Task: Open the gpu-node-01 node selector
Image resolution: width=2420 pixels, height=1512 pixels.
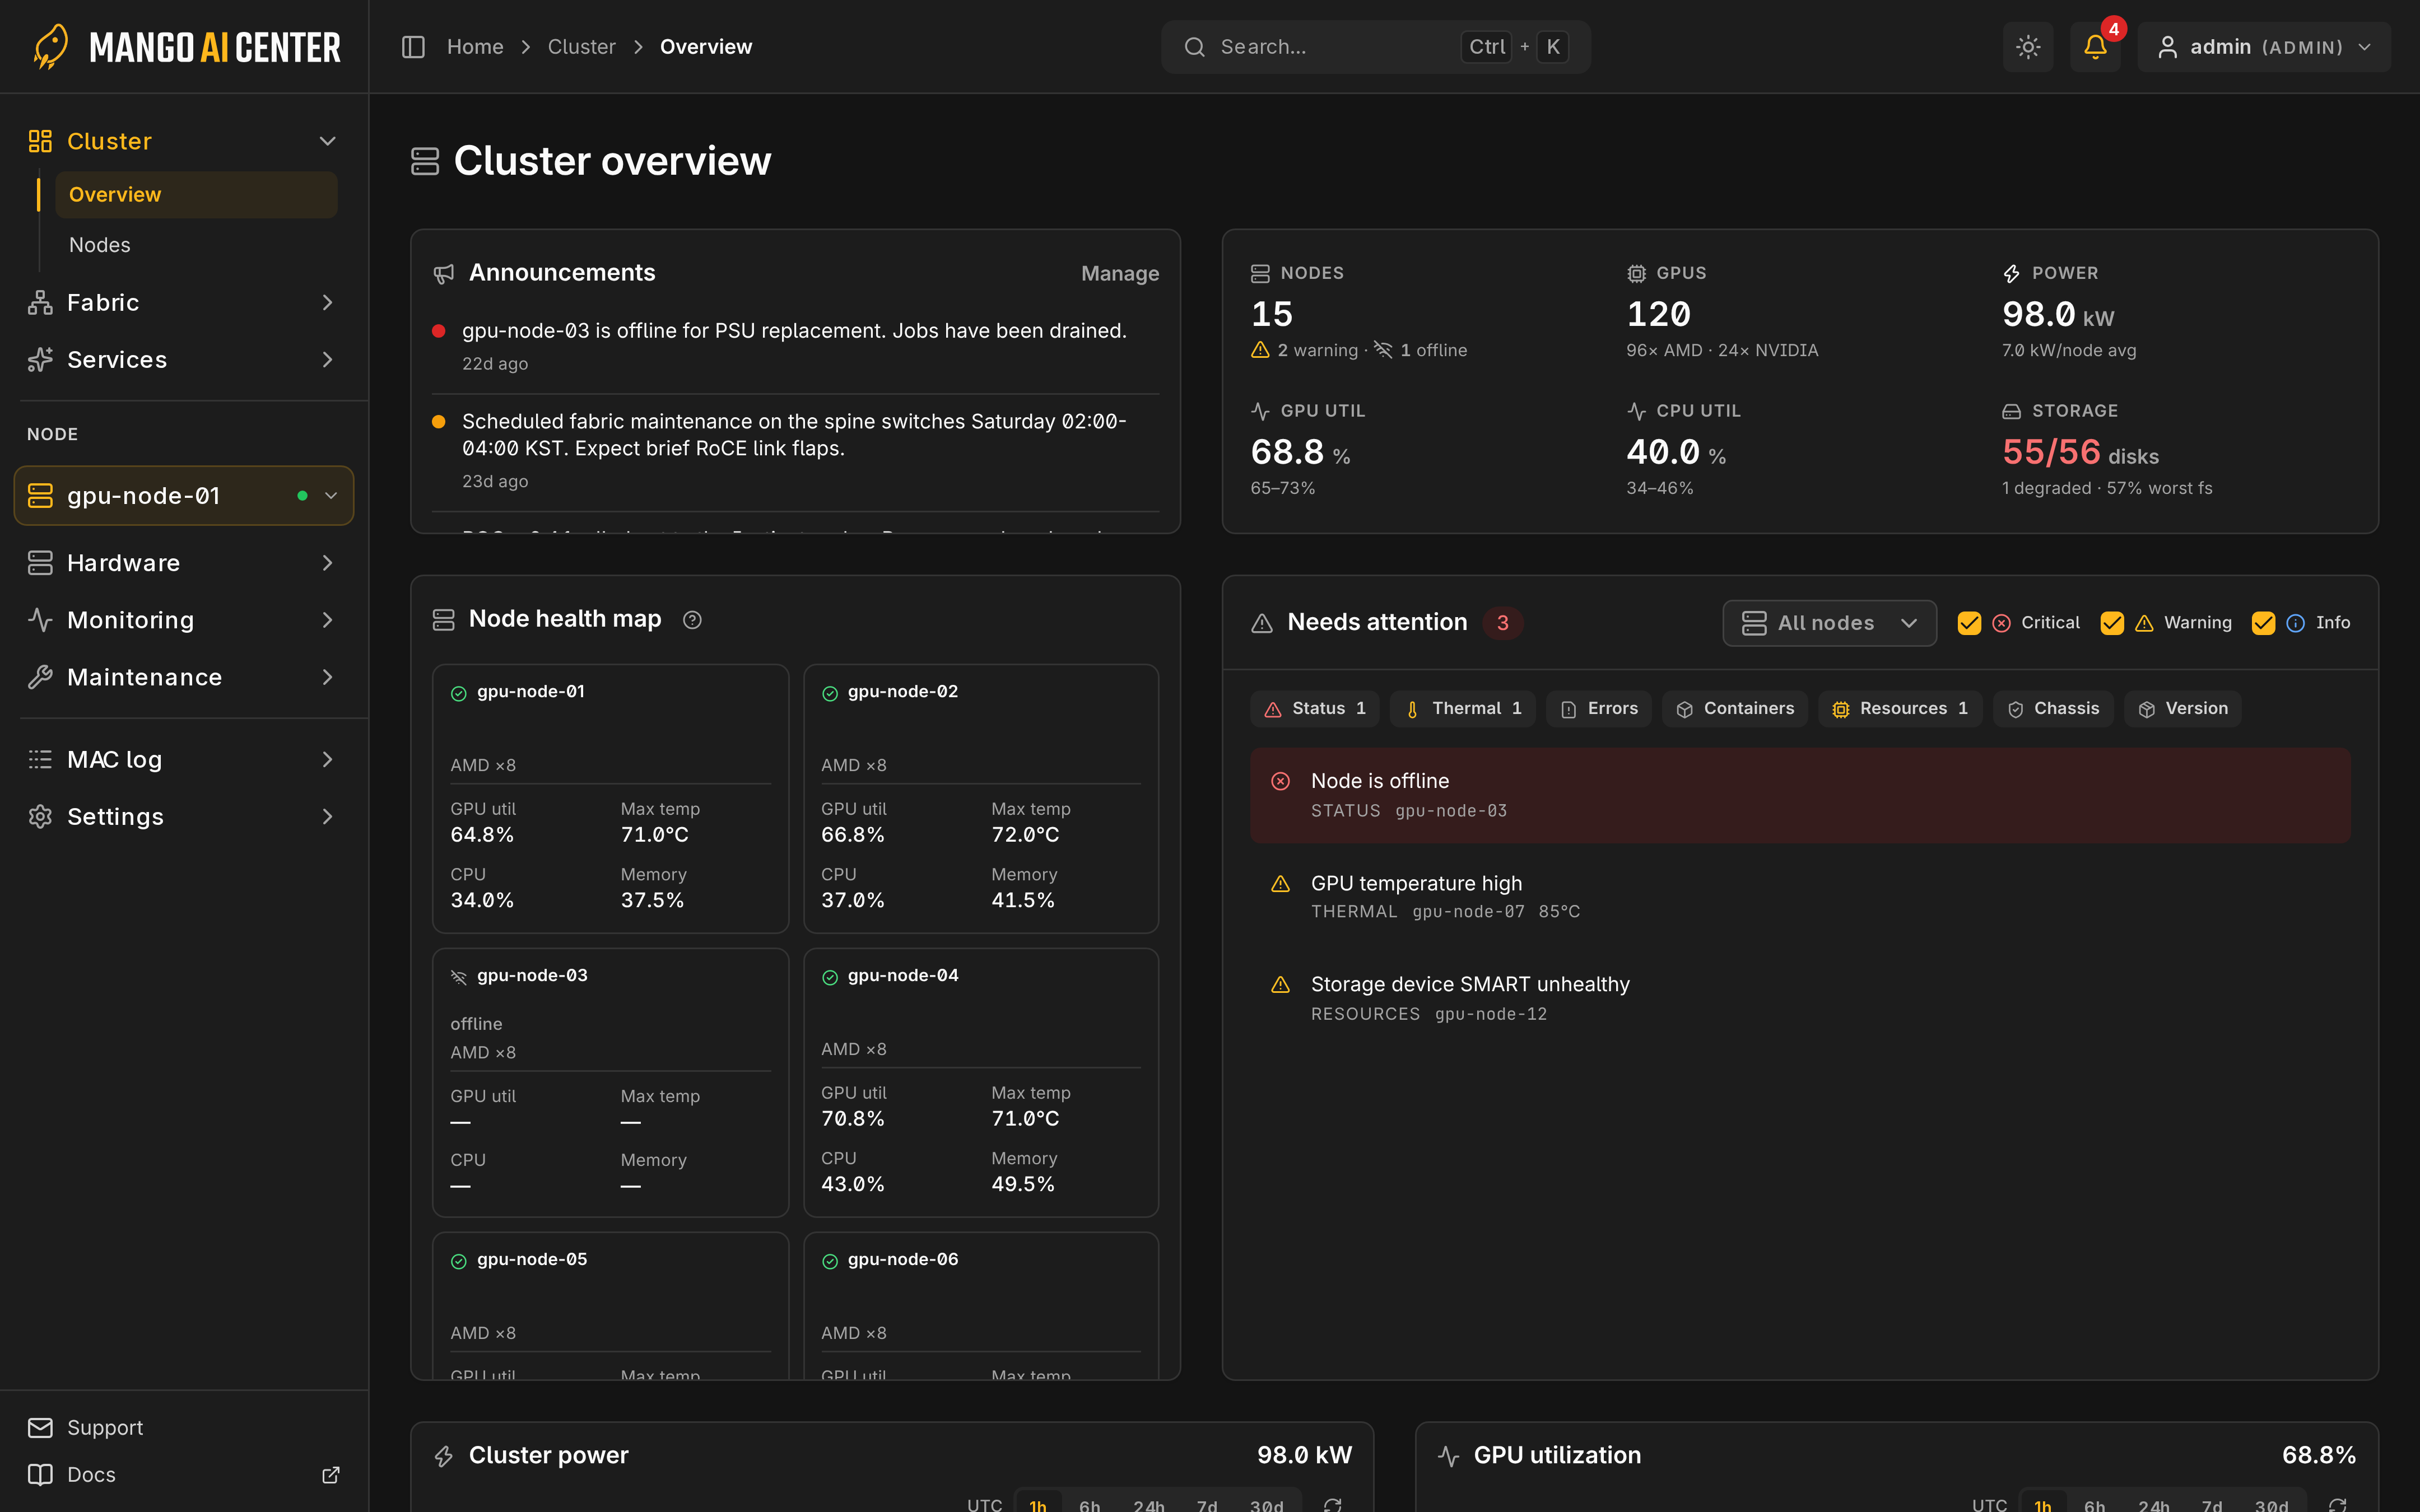Action: click(184, 495)
